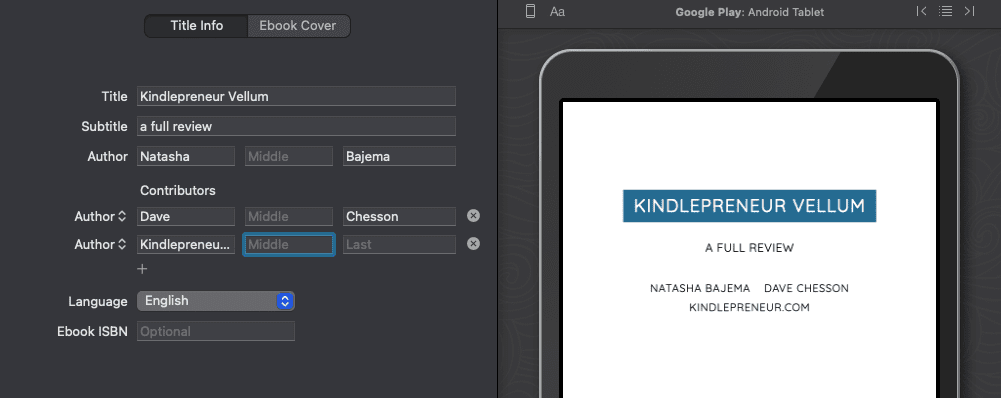Select KINDLEPRENEUR.COM in the preview page

tap(749, 307)
